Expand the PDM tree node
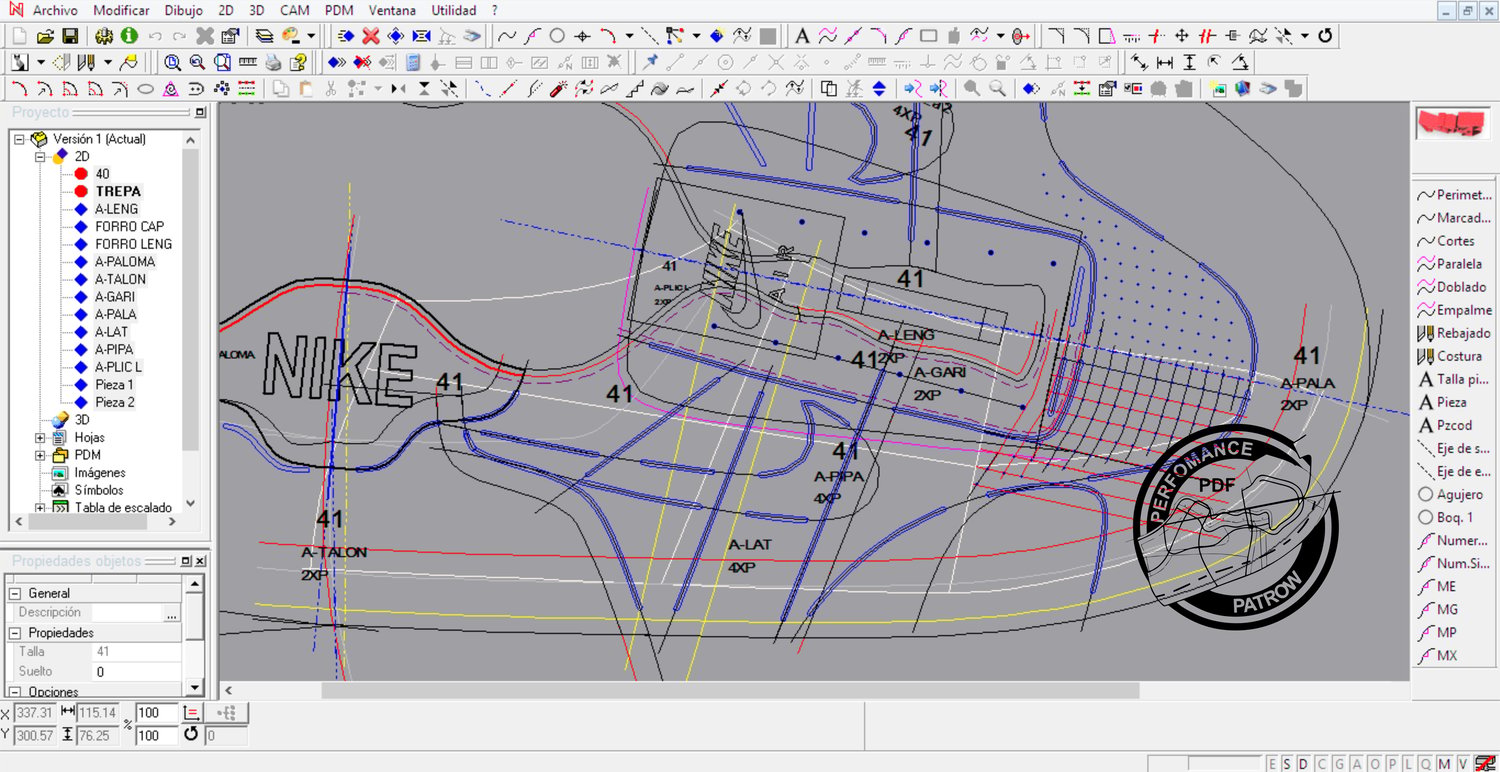 point(40,455)
